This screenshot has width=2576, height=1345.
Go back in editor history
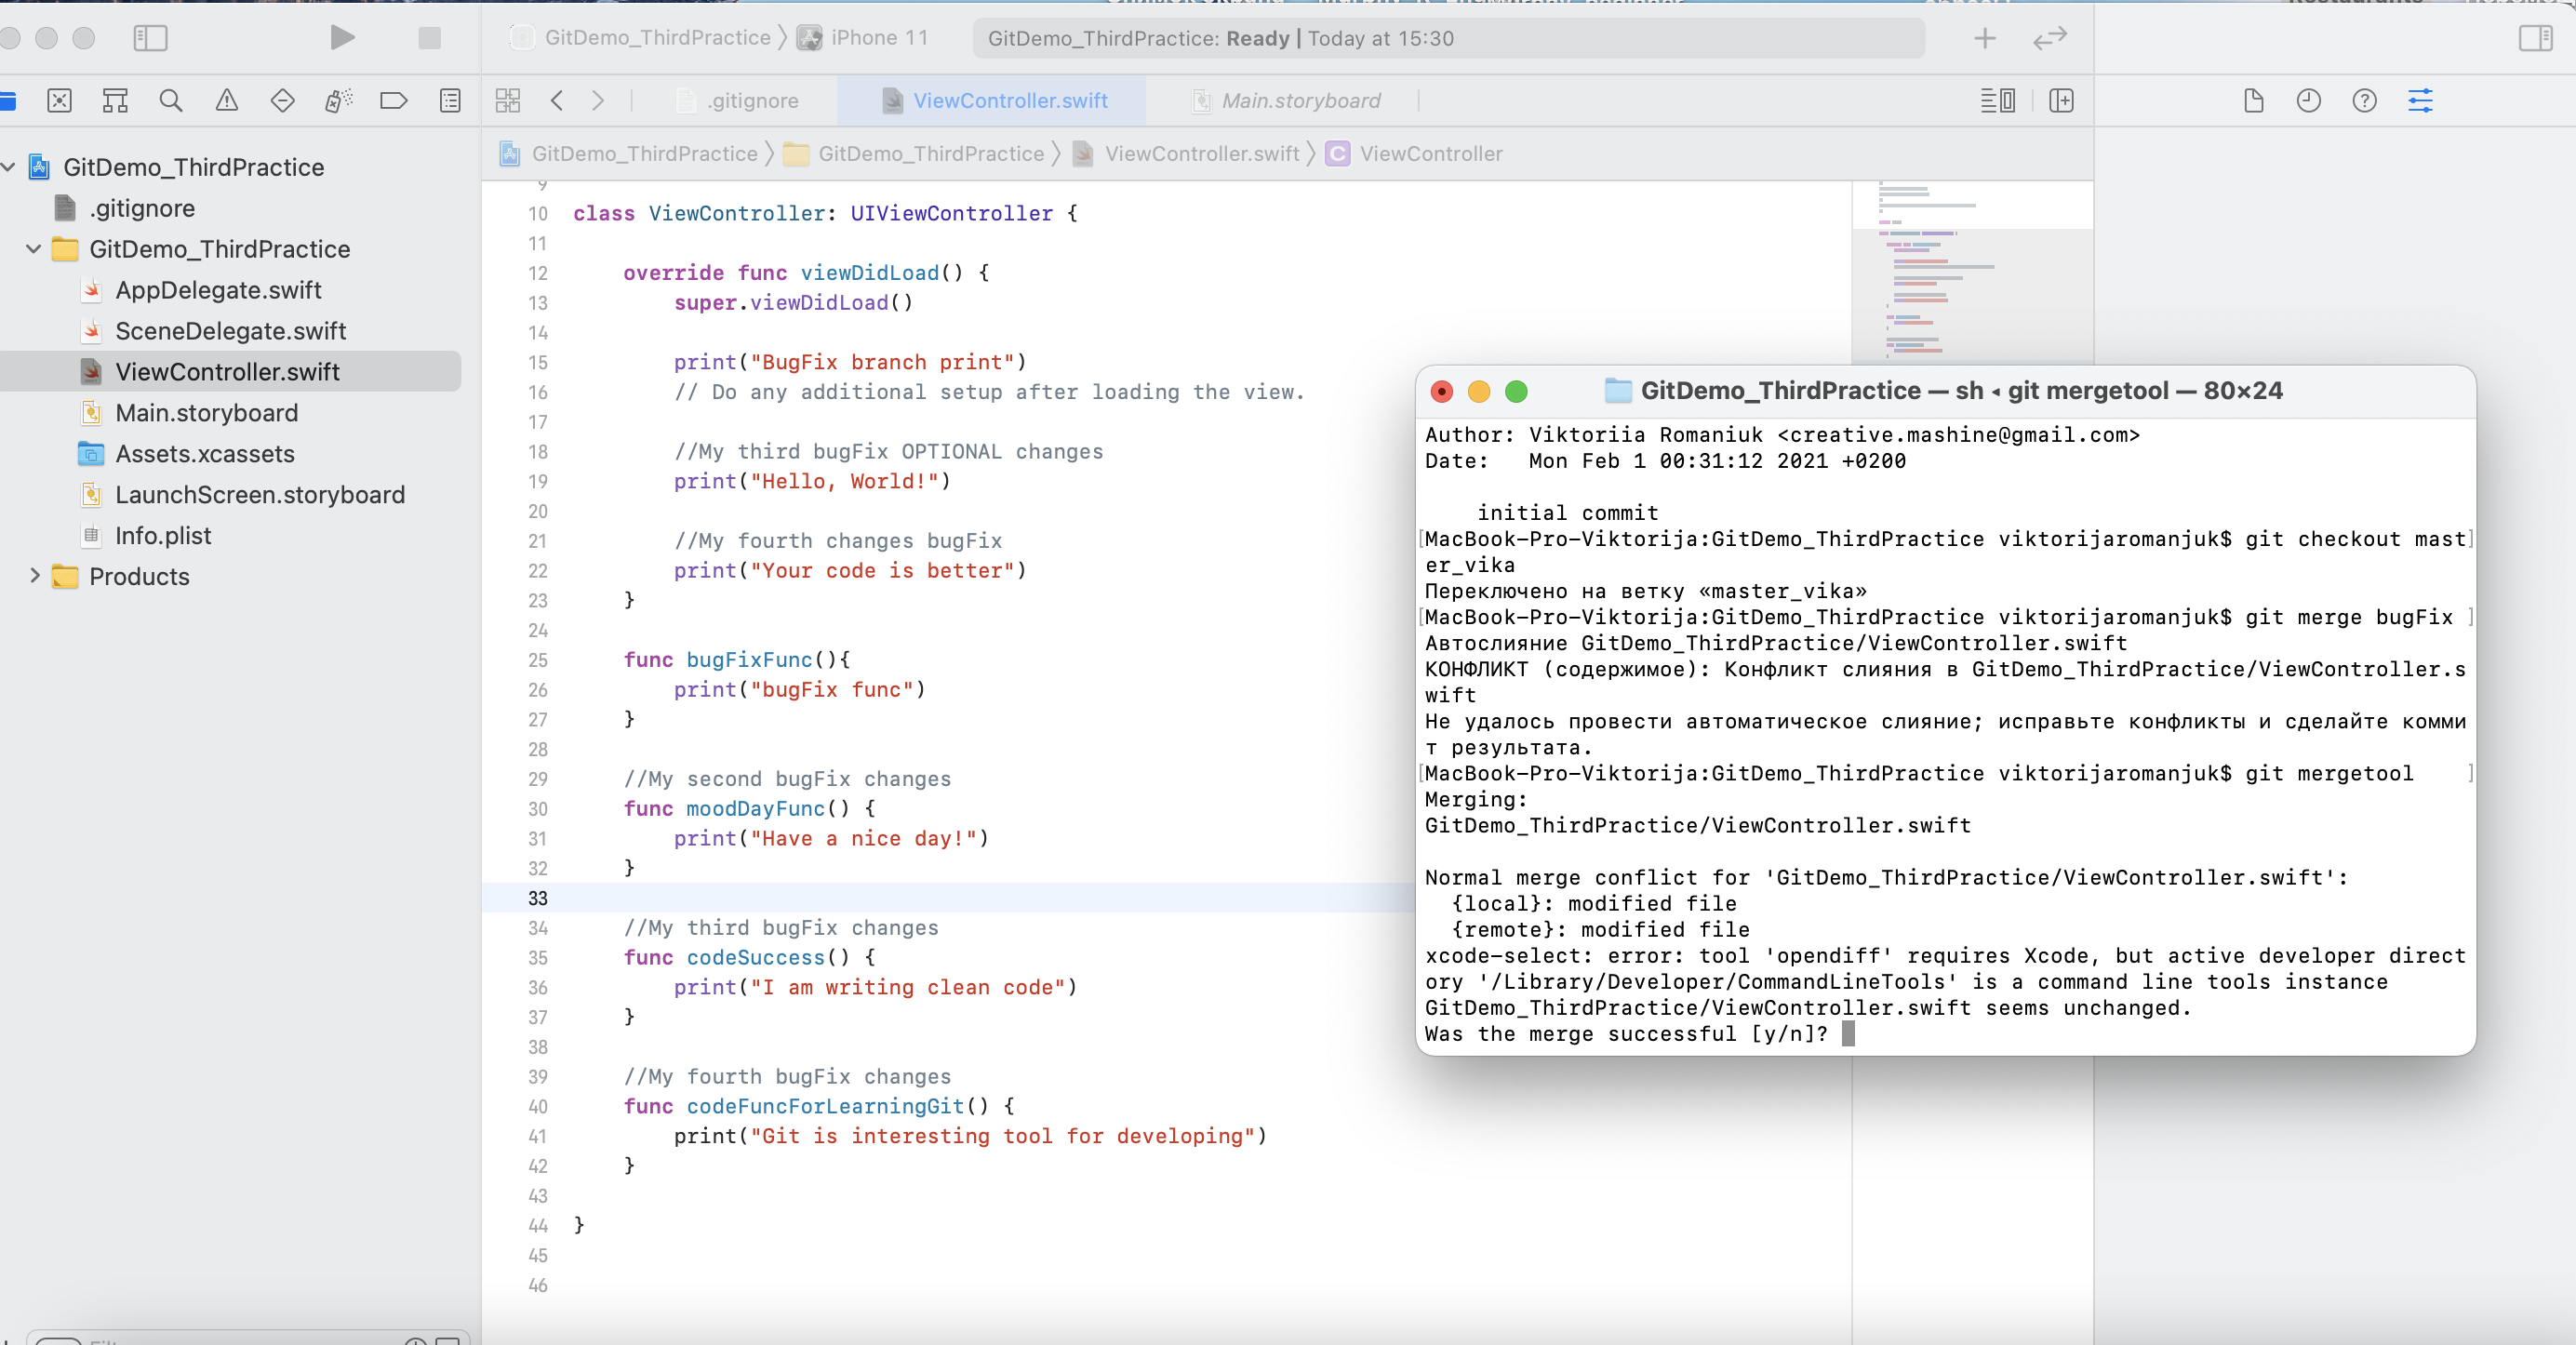[557, 100]
